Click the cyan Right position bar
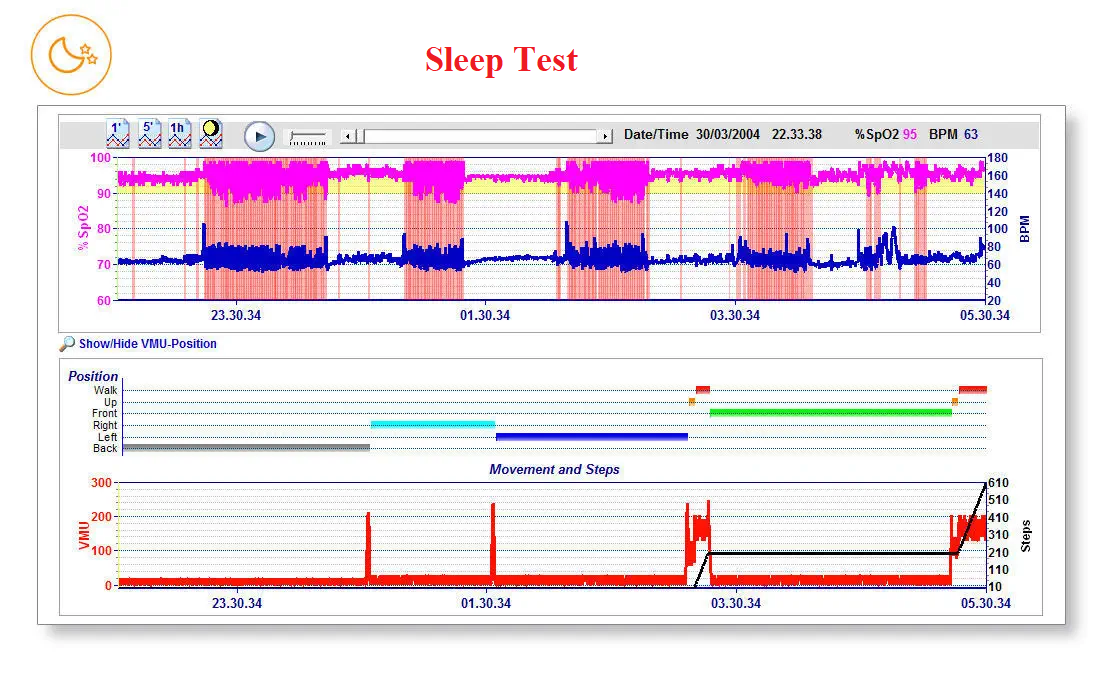The height and width of the screenshot is (700, 1100). [x=432, y=424]
